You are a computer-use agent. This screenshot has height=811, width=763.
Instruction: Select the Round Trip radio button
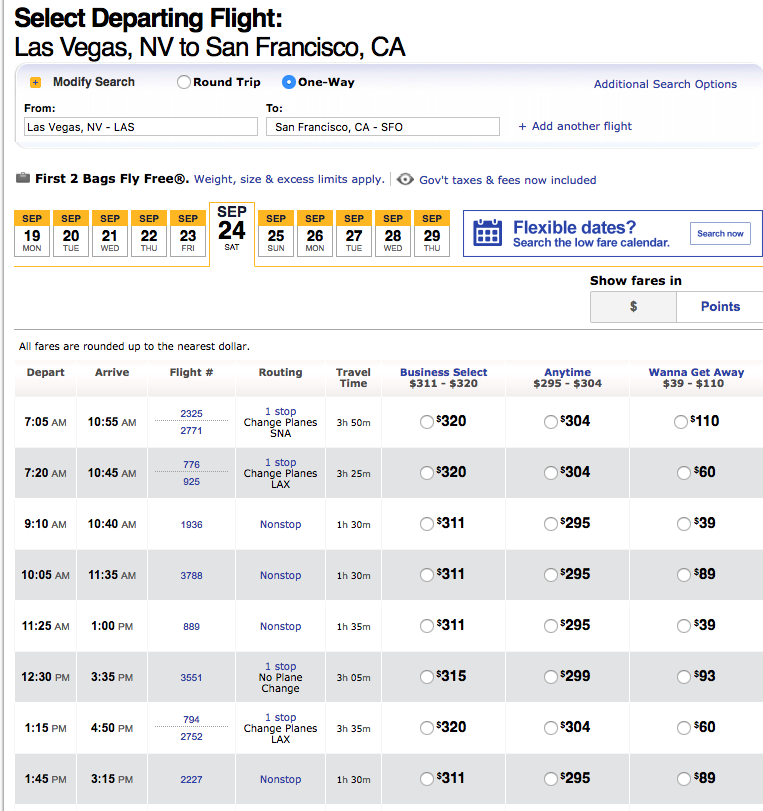[x=184, y=82]
